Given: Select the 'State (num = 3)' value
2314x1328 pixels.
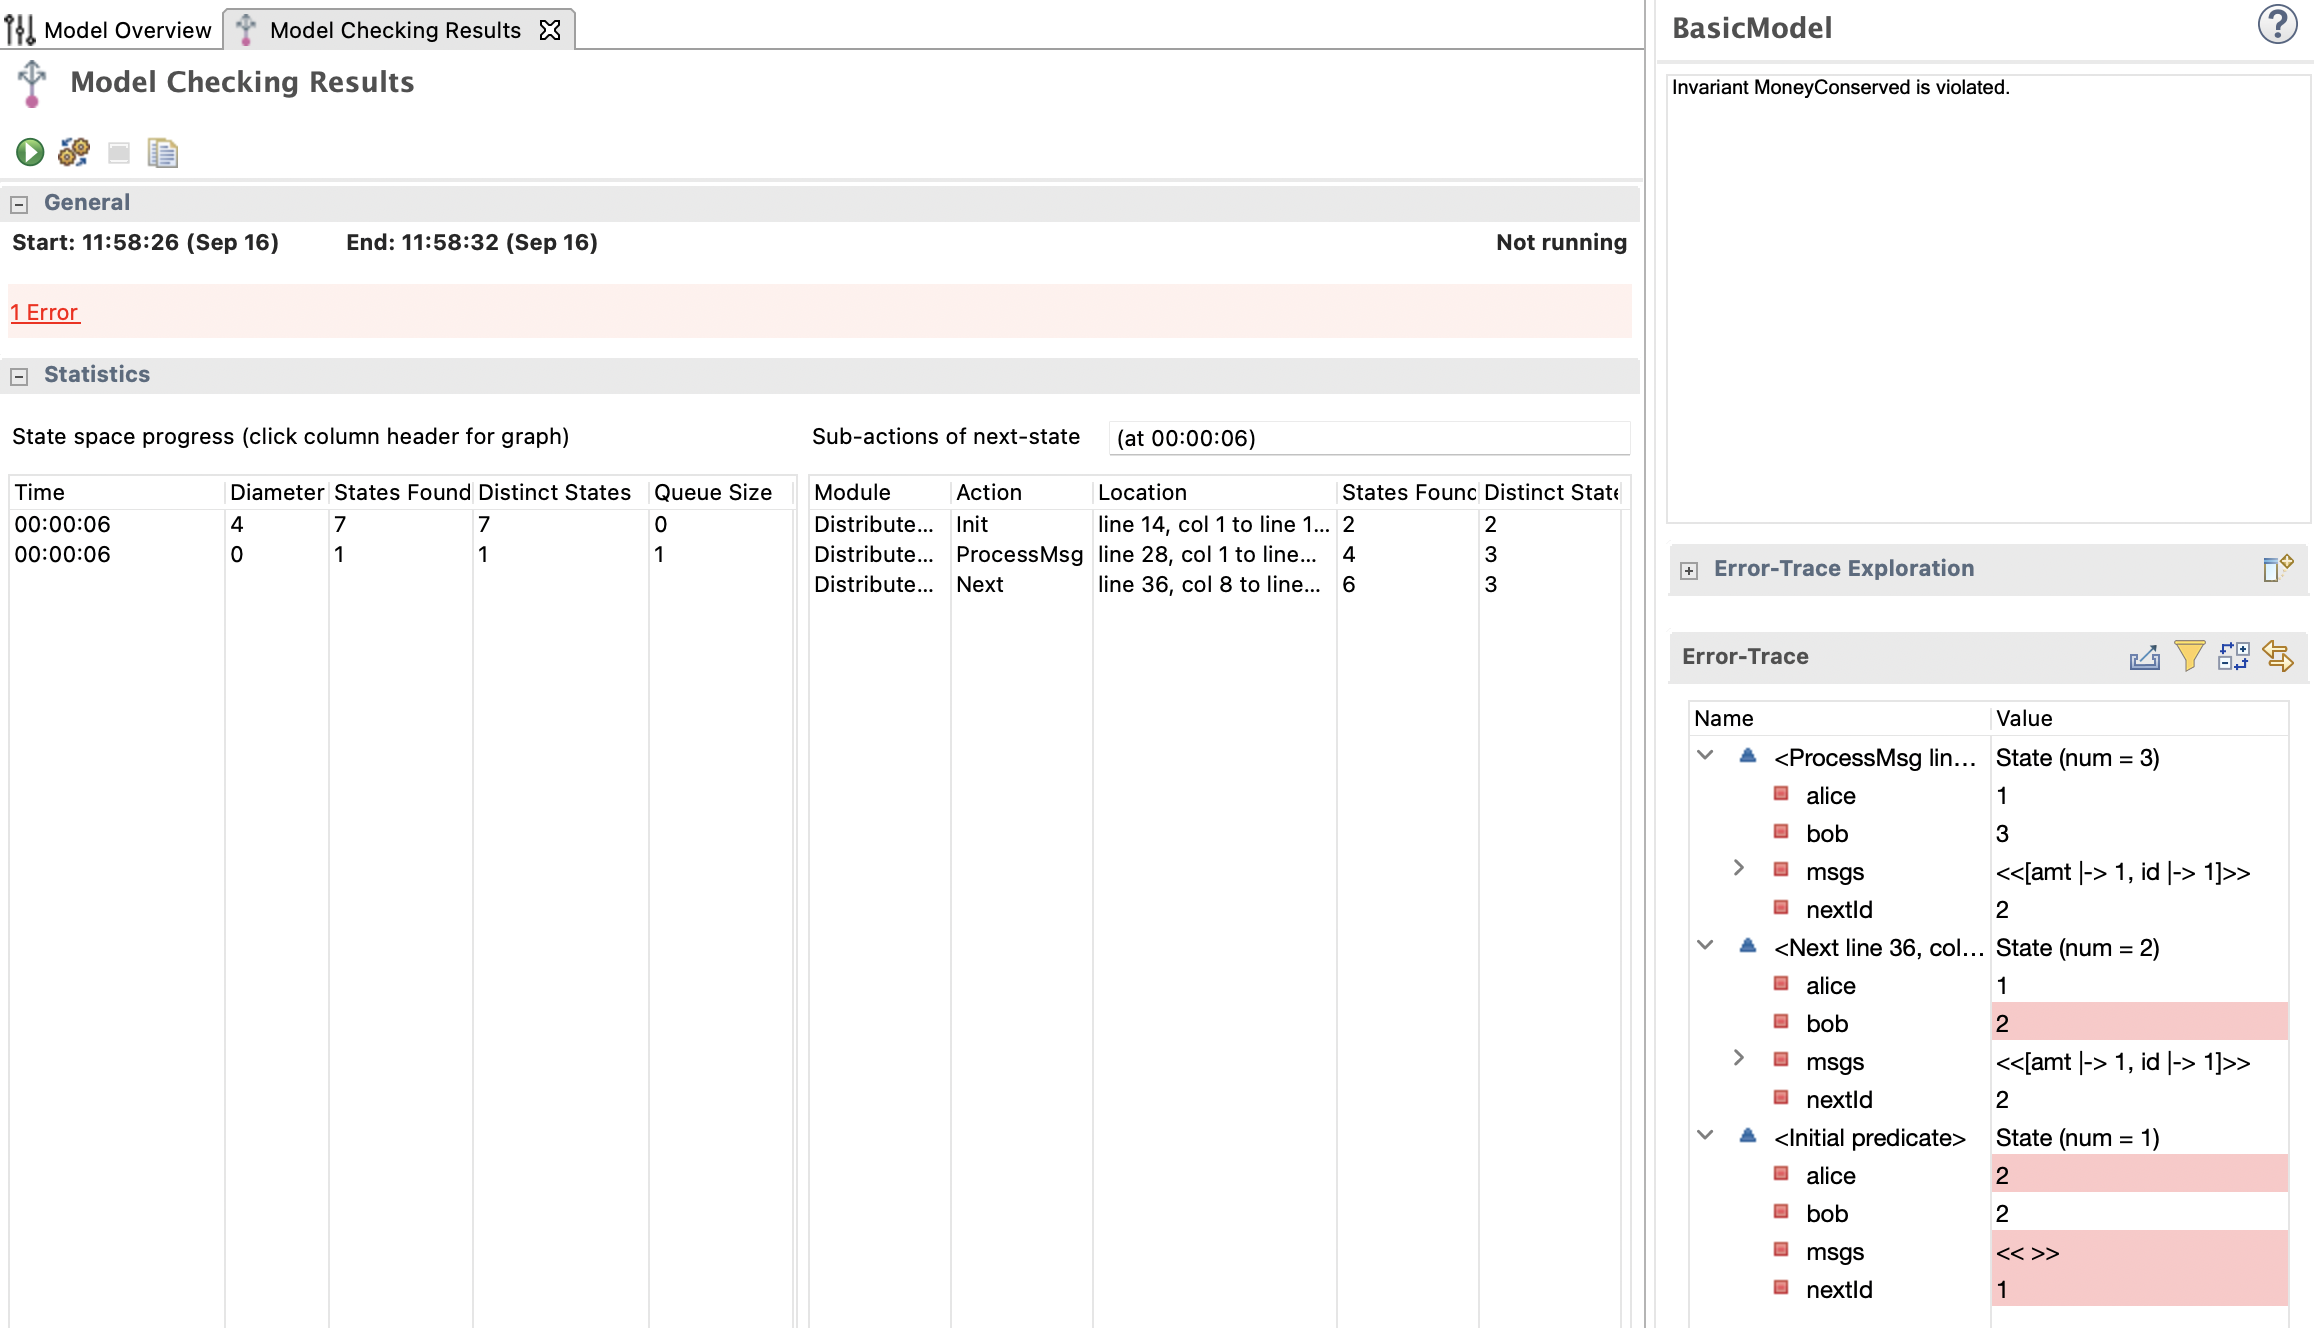Looking at the screenshot, I should click(x=2078, y=757).
